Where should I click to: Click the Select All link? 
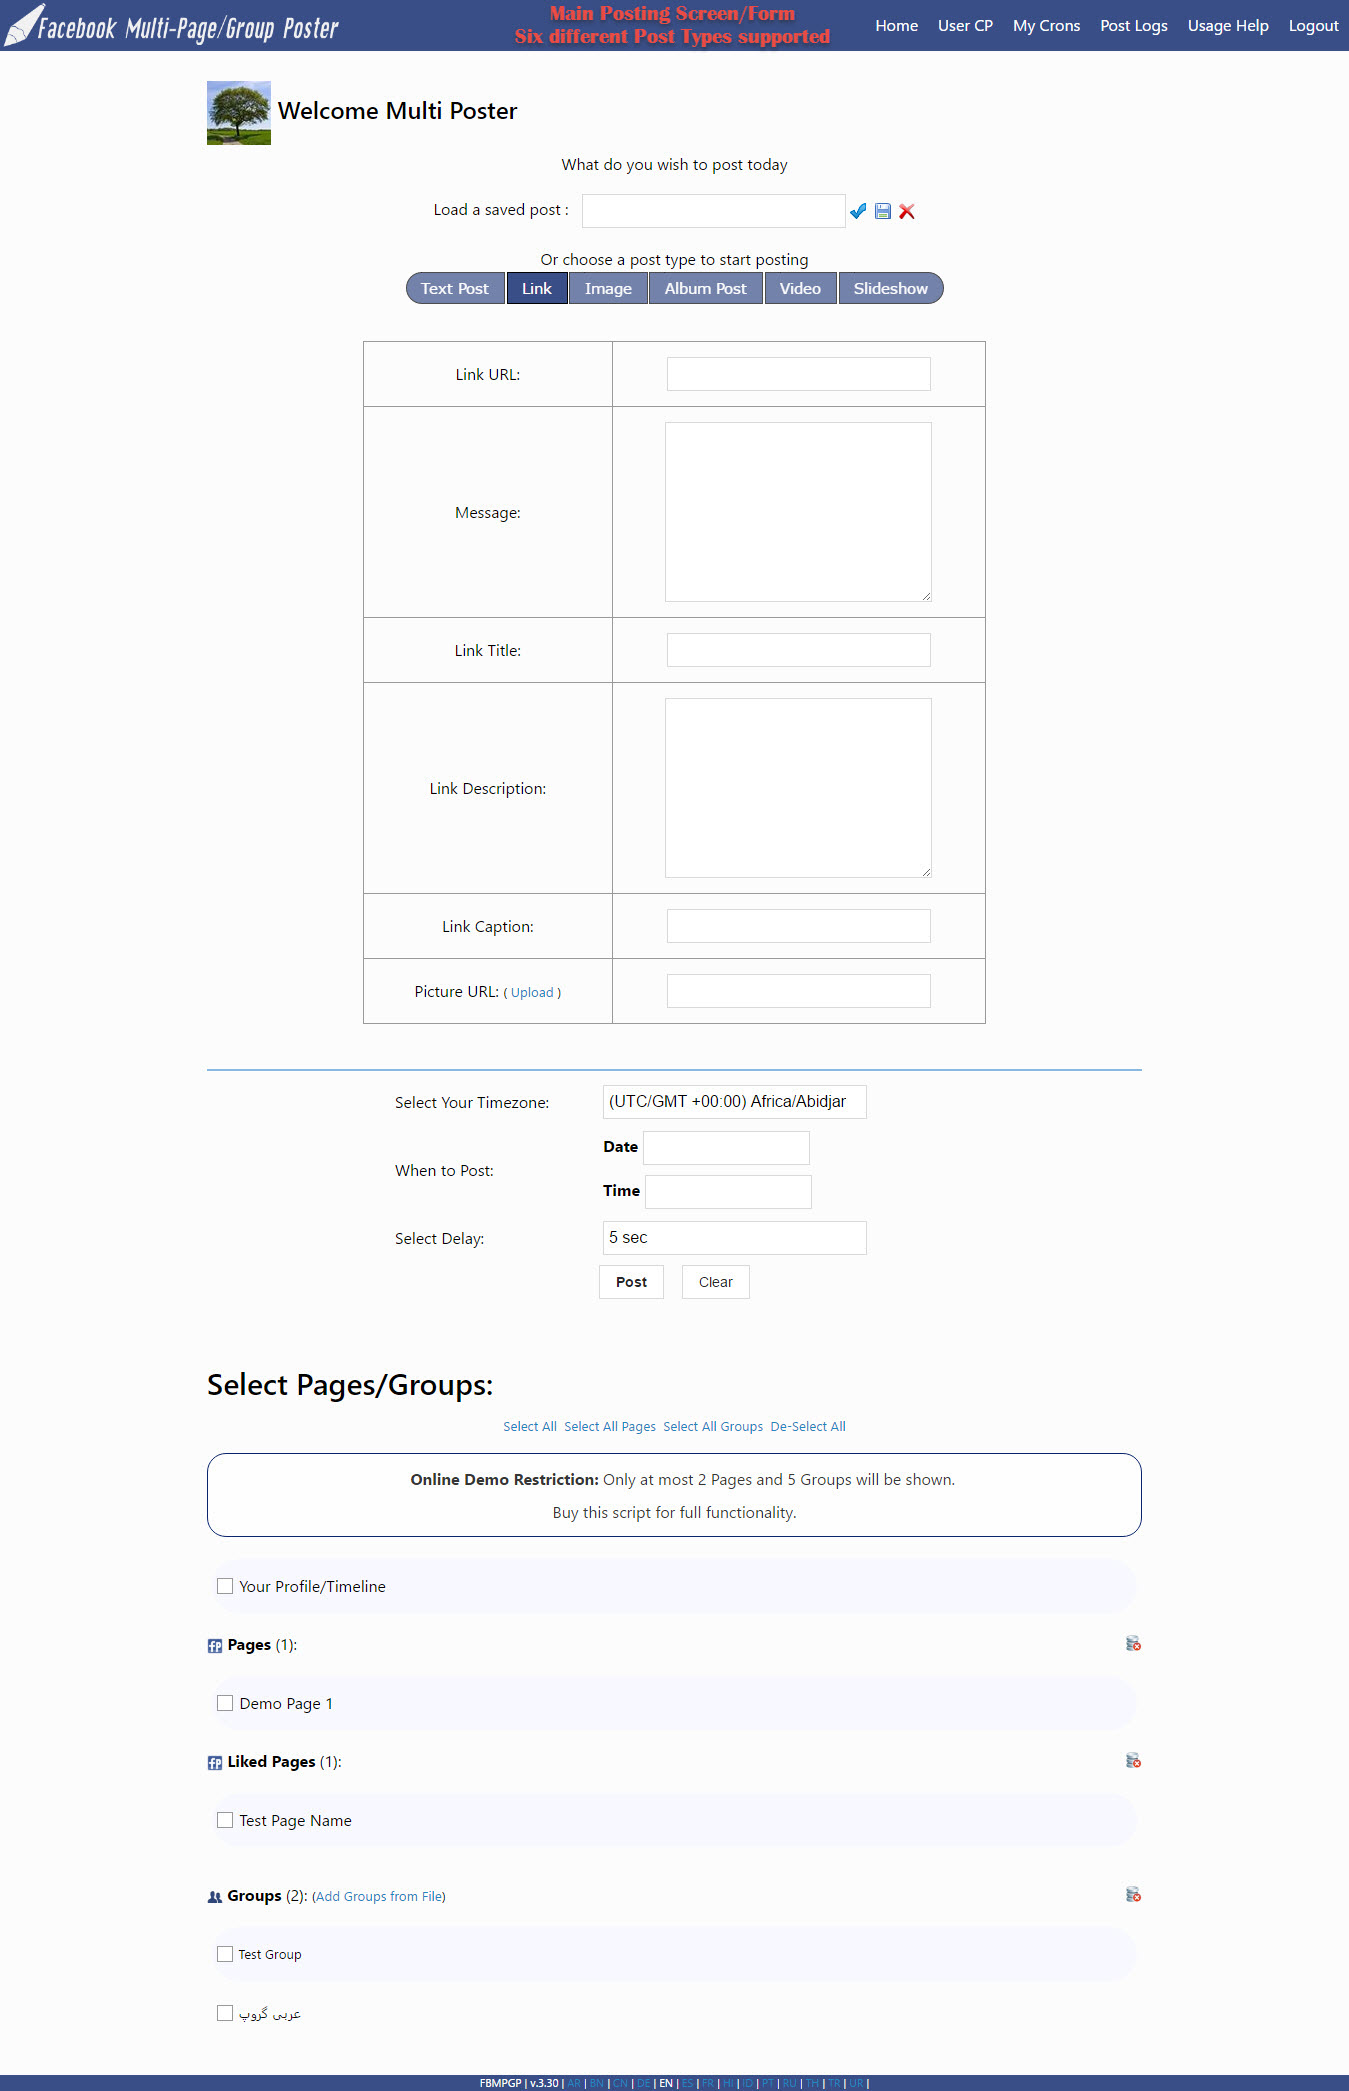(x=530, y=1426)
